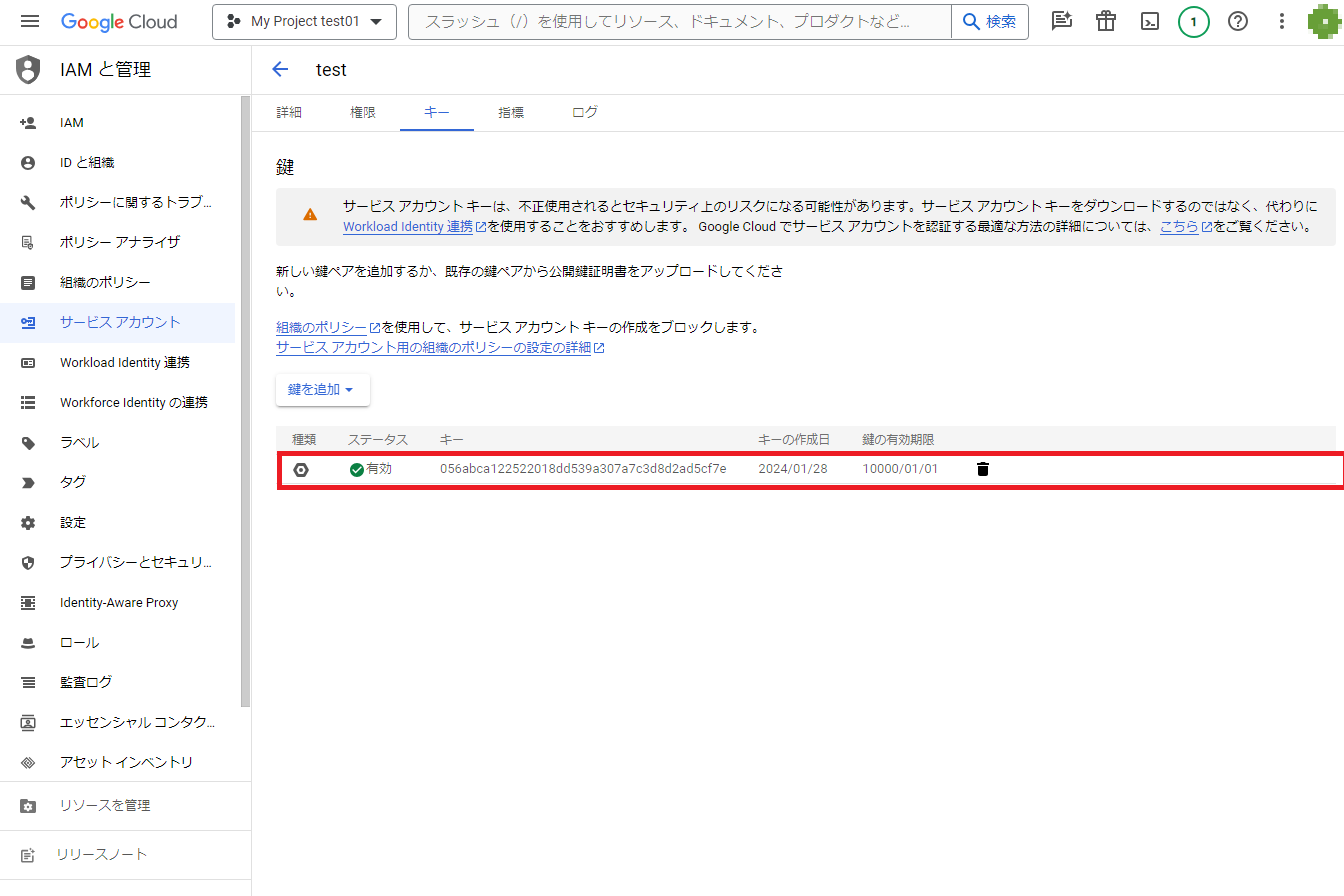Click the help question mark icon

[1238, 21]
